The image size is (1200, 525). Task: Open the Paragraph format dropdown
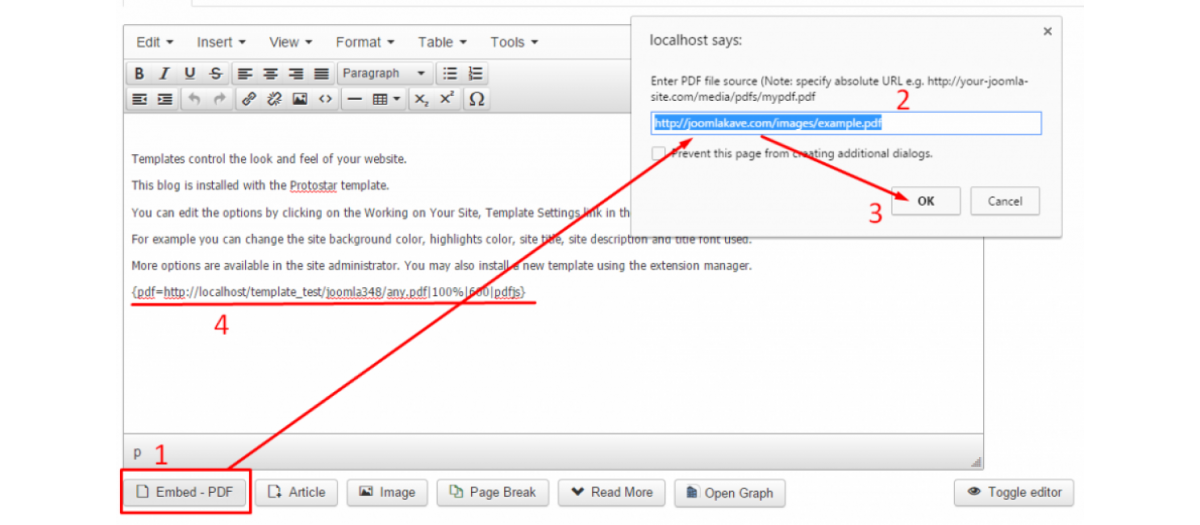point(385,73)
